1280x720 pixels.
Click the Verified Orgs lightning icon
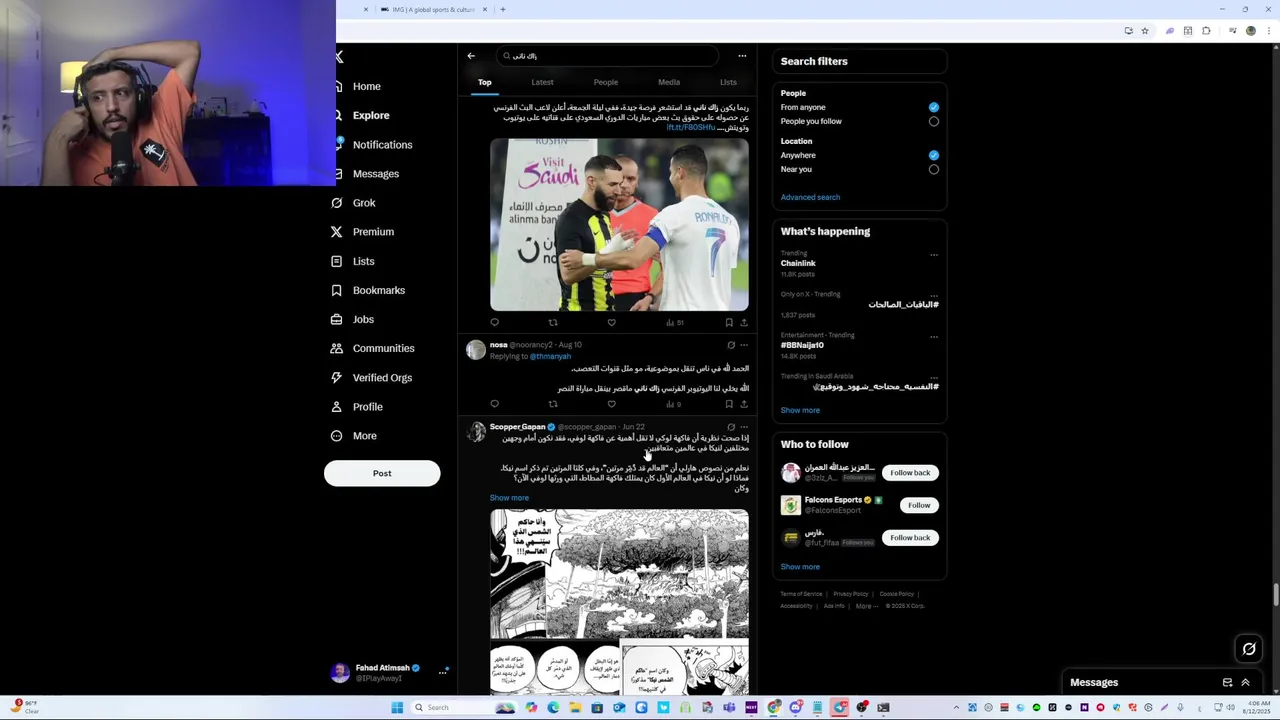pyautogui.click(x=337, y=378)
